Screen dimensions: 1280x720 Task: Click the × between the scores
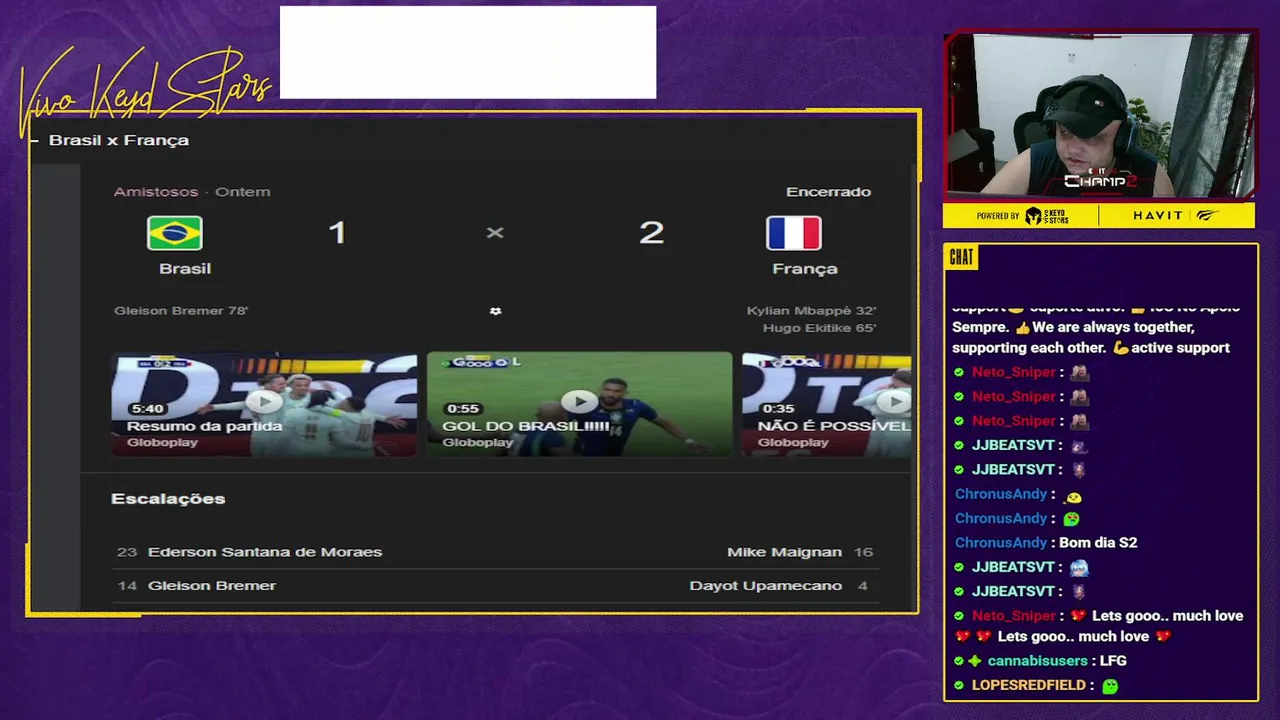pos(495,232)
